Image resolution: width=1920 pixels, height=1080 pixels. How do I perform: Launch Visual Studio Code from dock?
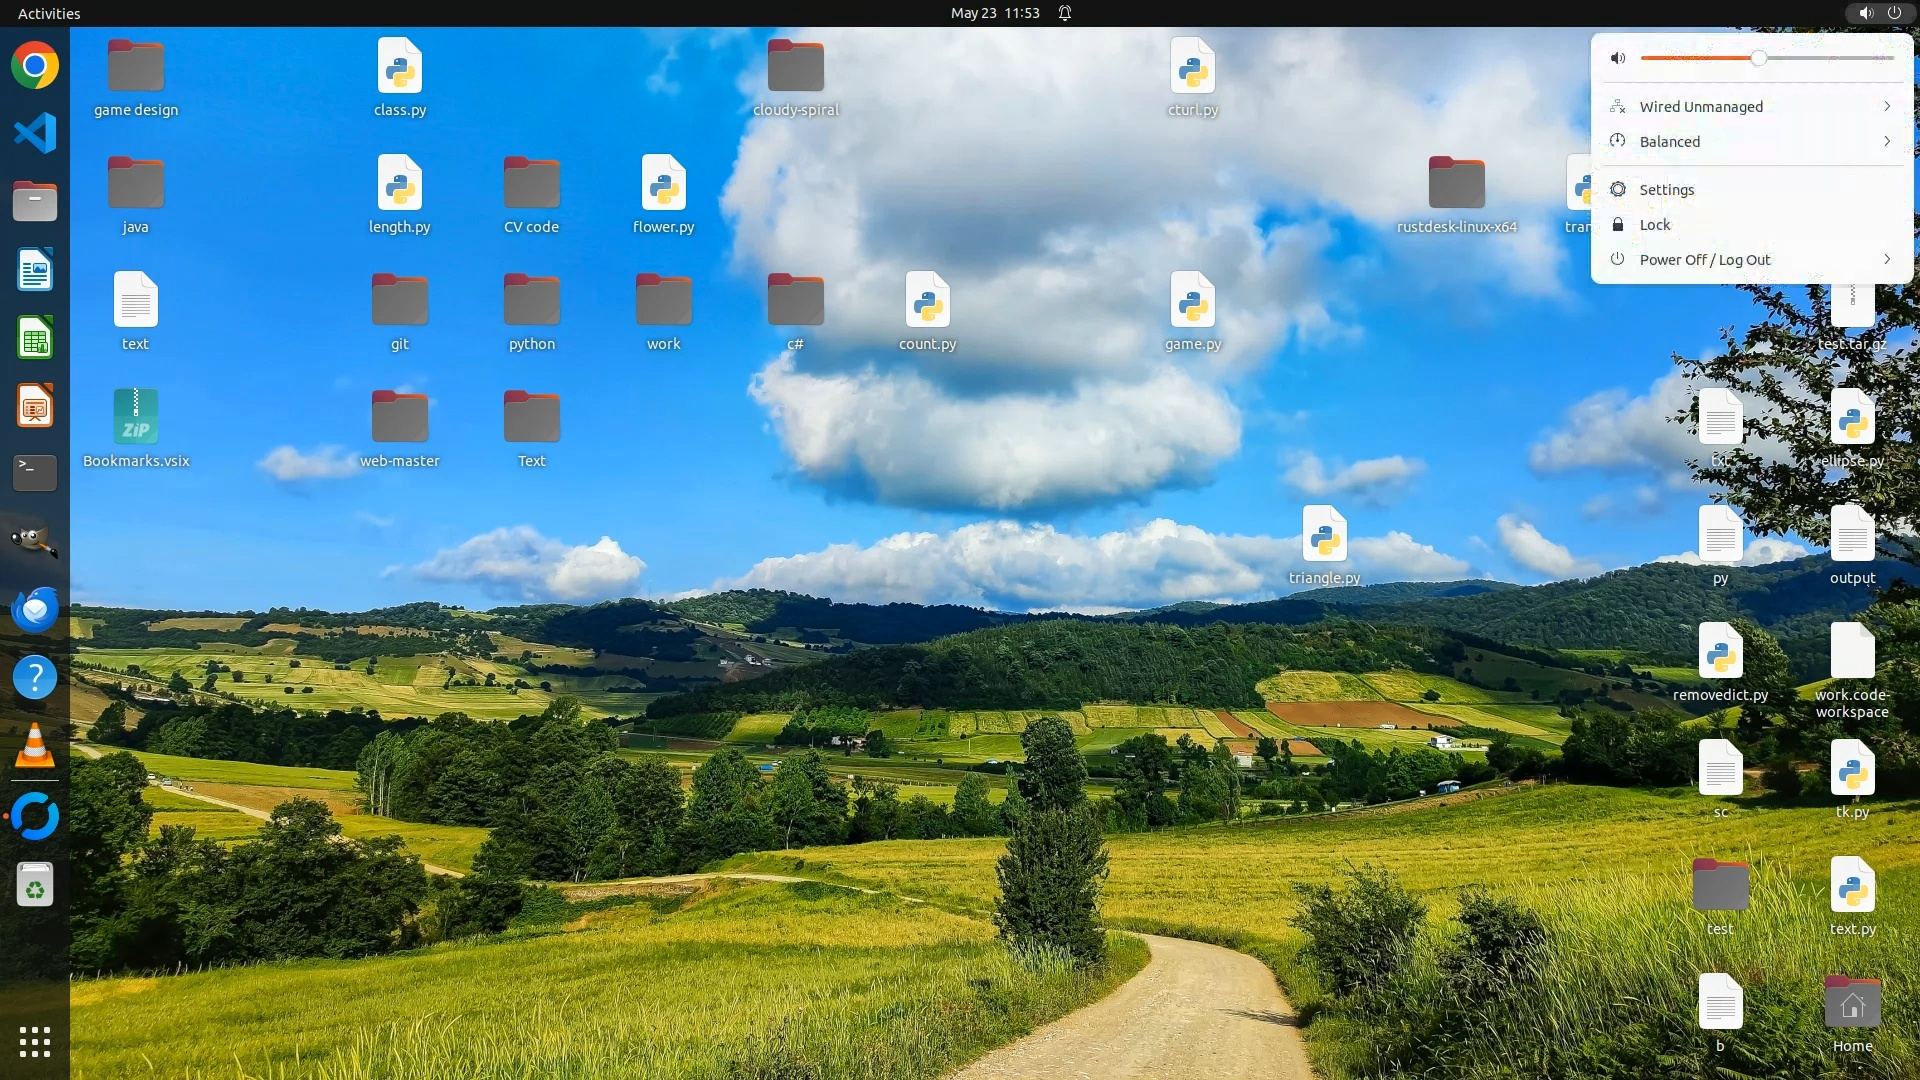click(x=35, y=133)
